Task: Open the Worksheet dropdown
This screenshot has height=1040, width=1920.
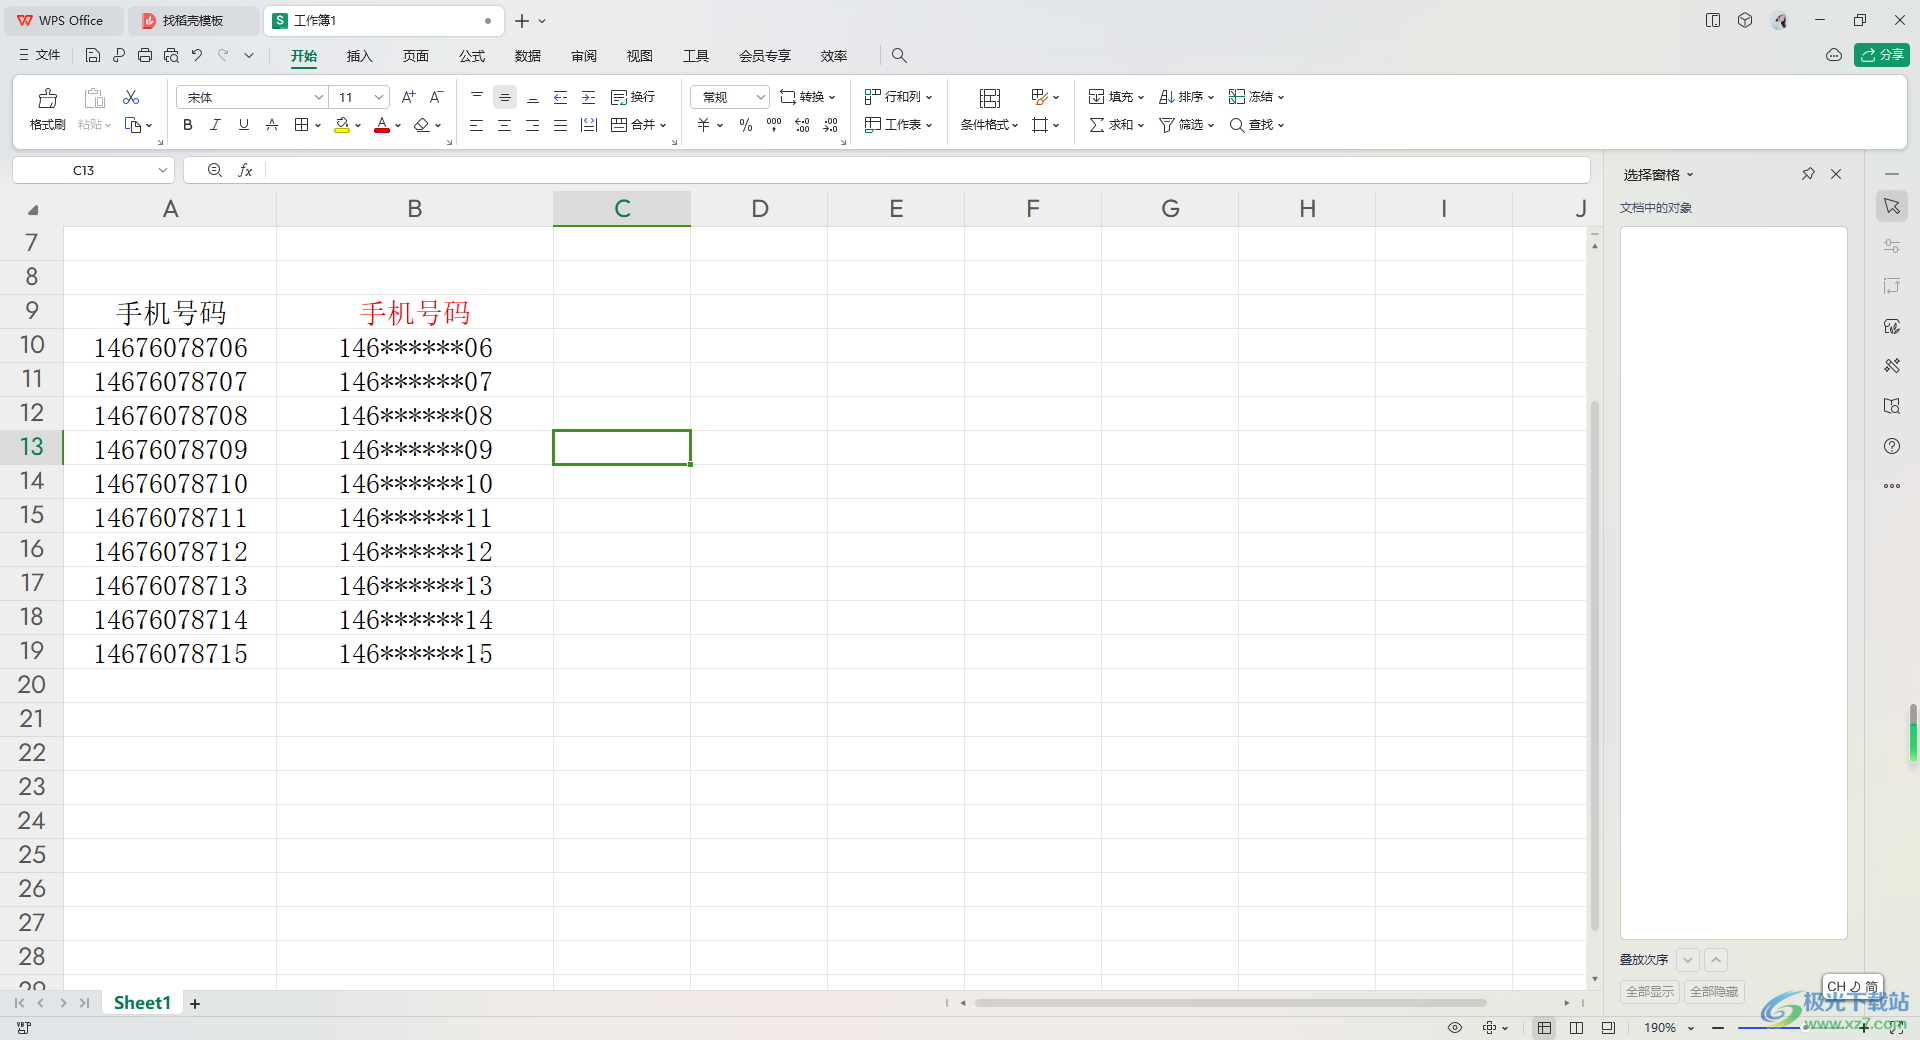Action: 898,125
